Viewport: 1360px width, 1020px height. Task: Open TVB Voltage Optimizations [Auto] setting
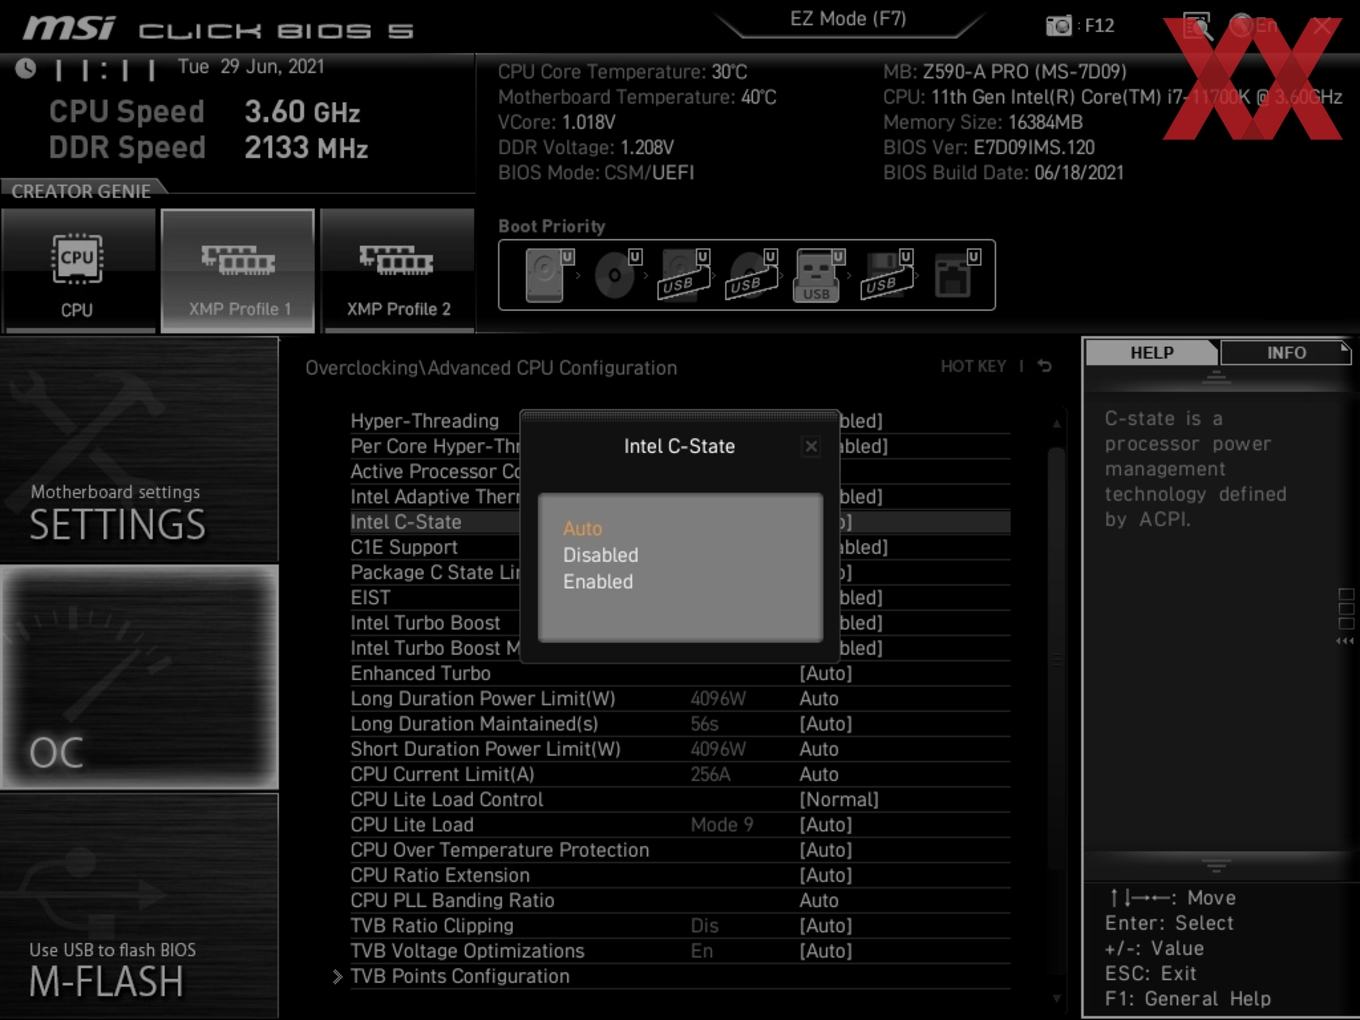pyautogui.click(x=680, y=951)
